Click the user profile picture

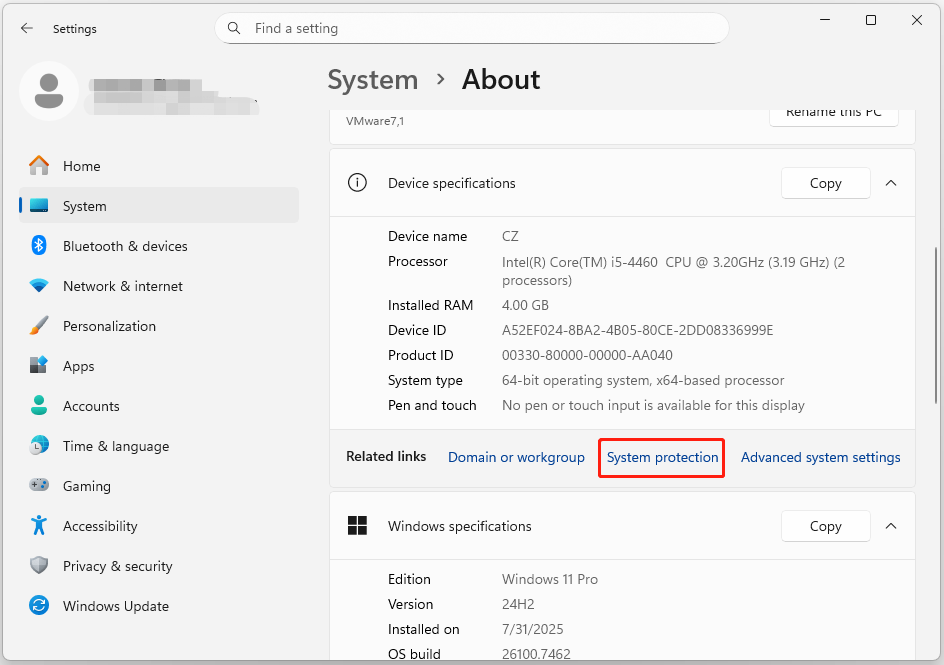(x=49, y=90)
